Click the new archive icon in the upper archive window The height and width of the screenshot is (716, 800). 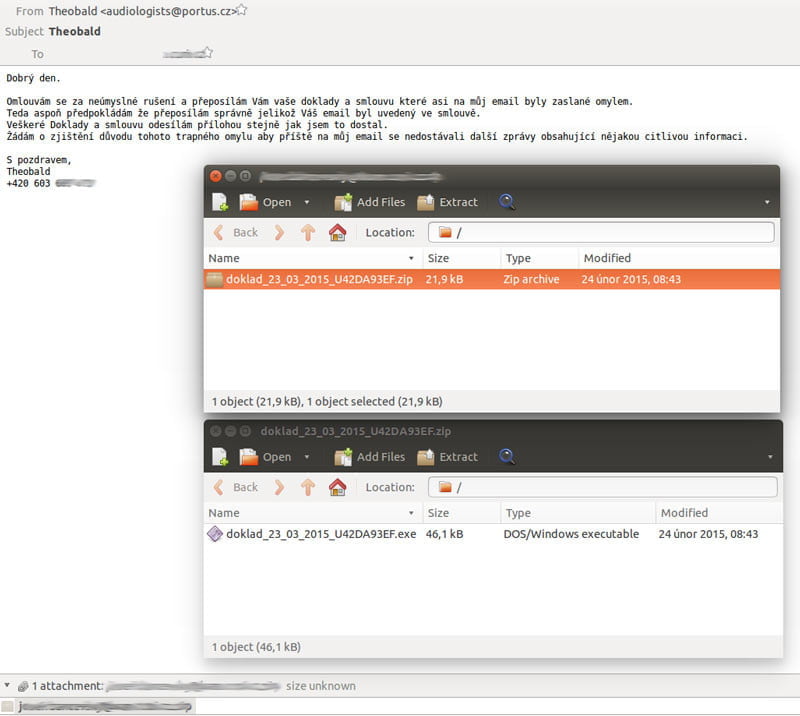221,202
